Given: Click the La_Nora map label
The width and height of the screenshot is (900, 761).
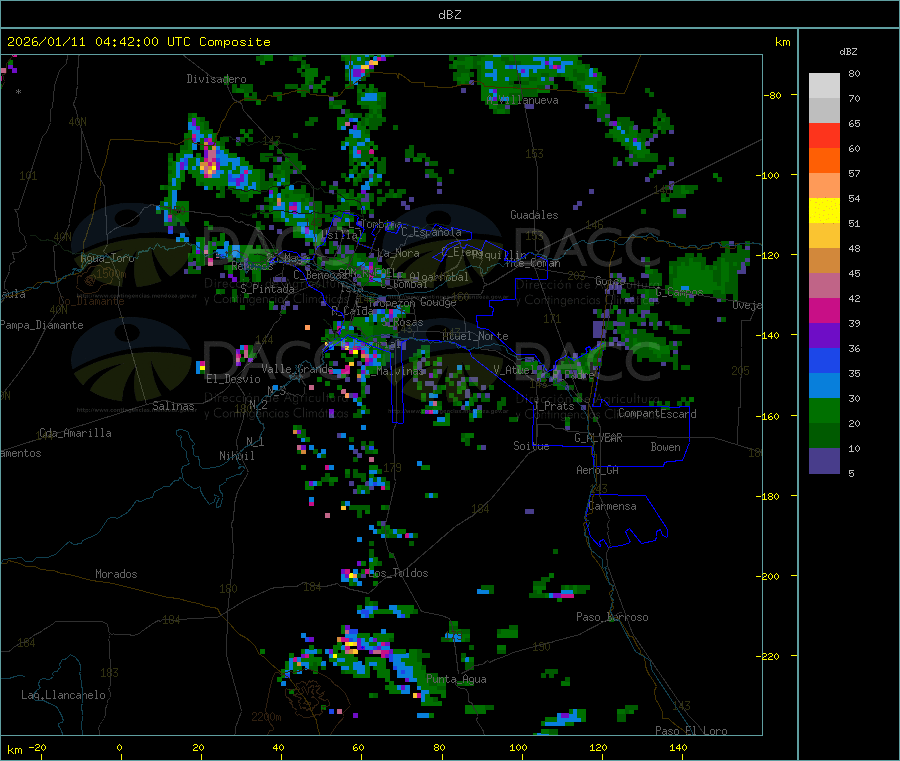Looking at the screenshot, I should [398, 253].
